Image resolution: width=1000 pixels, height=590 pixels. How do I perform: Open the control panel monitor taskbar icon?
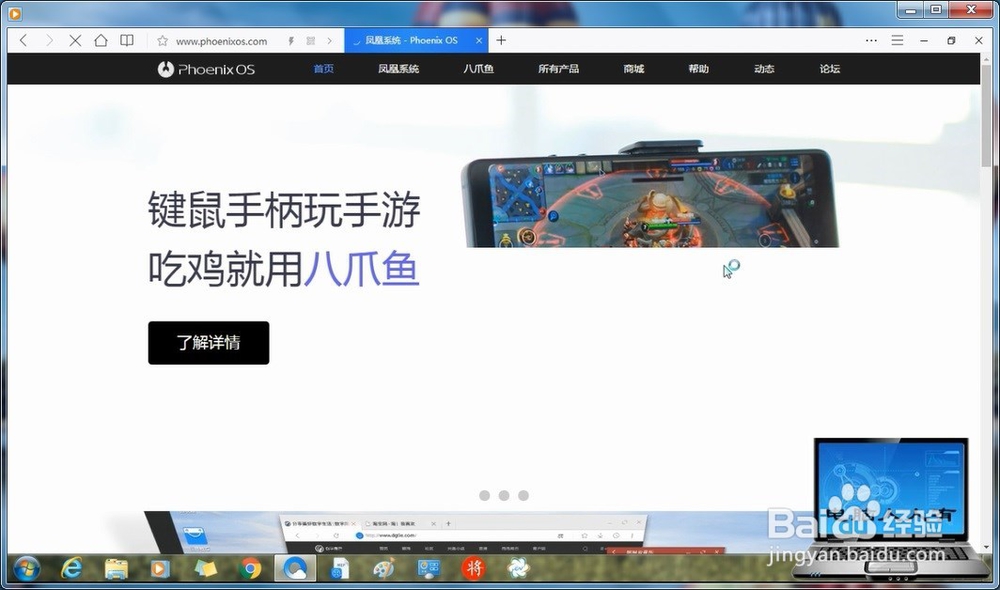[429, 568]
